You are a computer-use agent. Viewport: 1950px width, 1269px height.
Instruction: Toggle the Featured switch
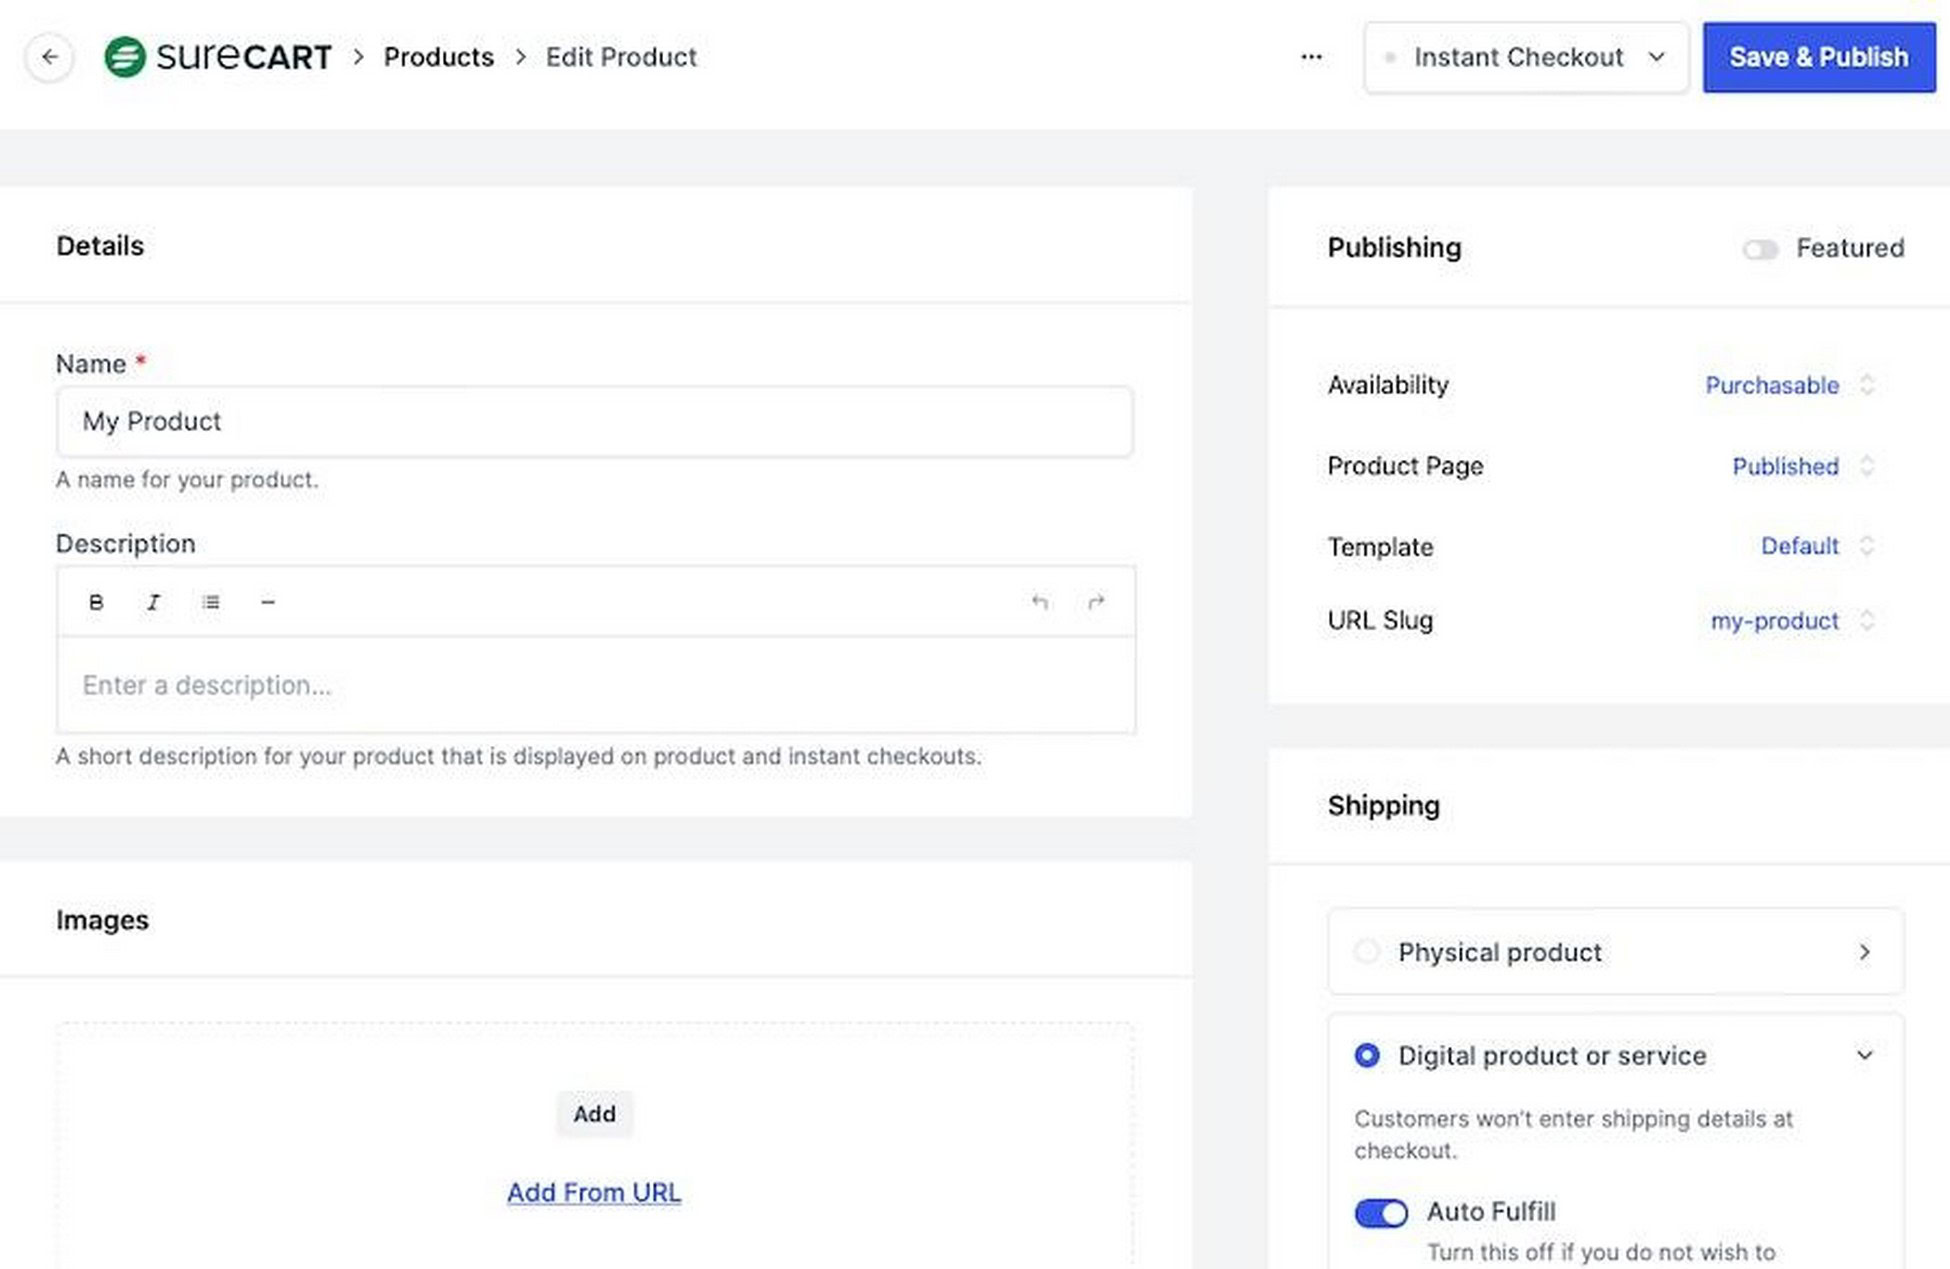[1760, 249]
